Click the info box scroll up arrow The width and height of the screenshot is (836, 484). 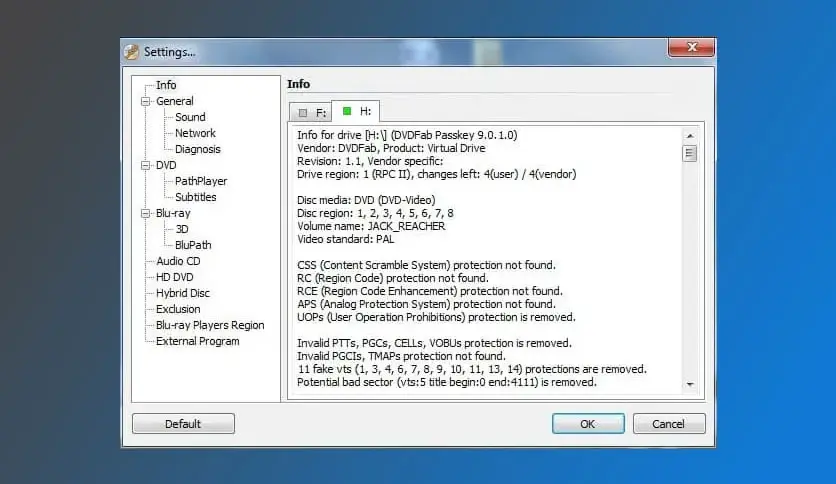(x=690, y=136)
